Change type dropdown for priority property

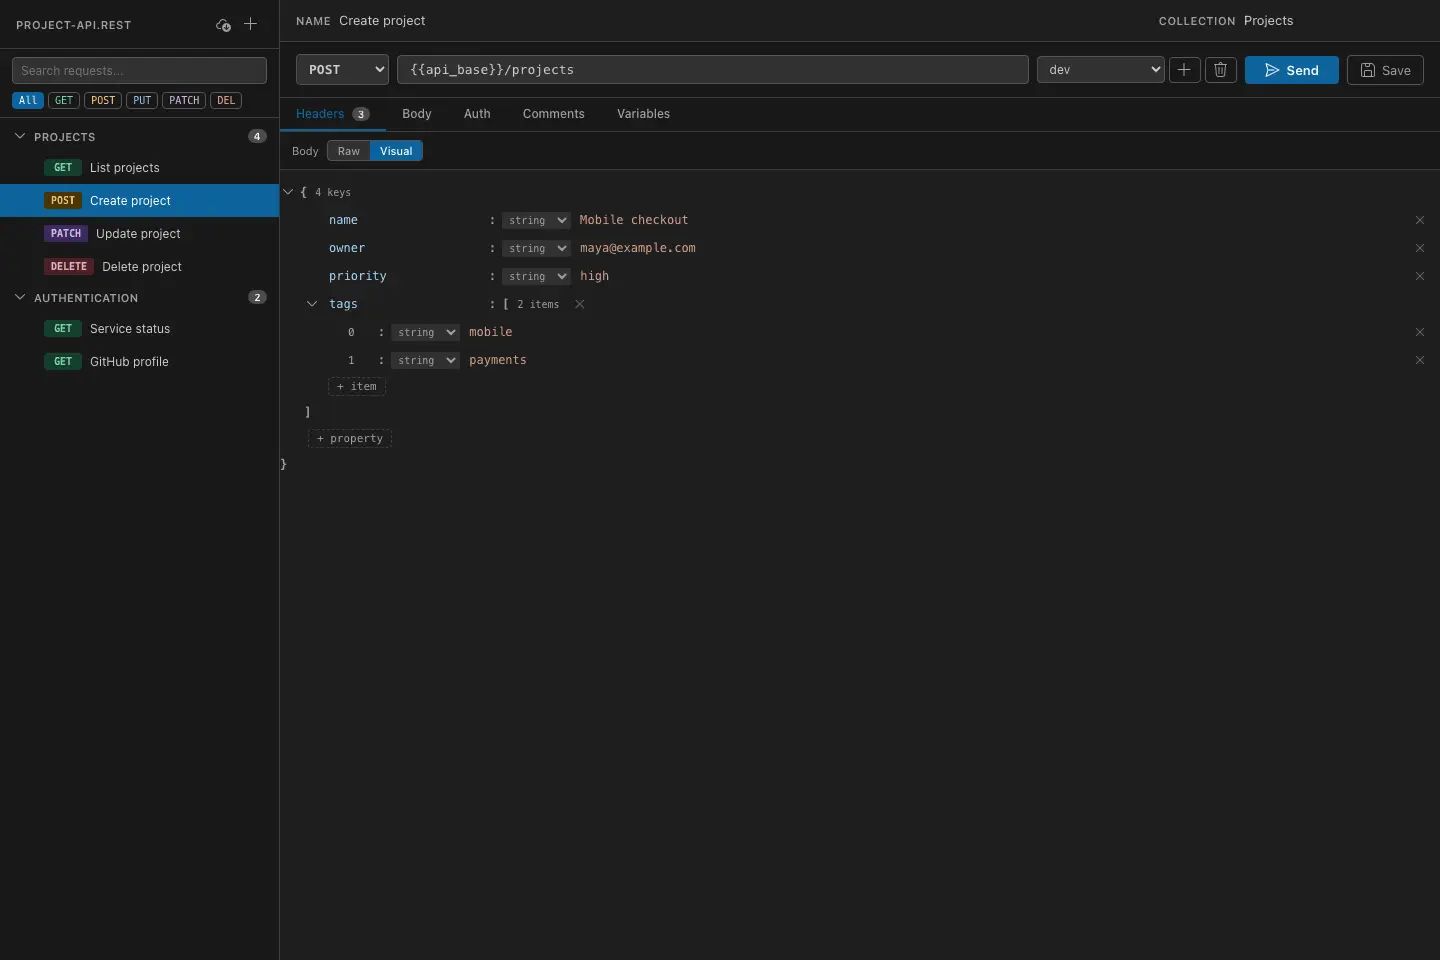tap(536, 276)
